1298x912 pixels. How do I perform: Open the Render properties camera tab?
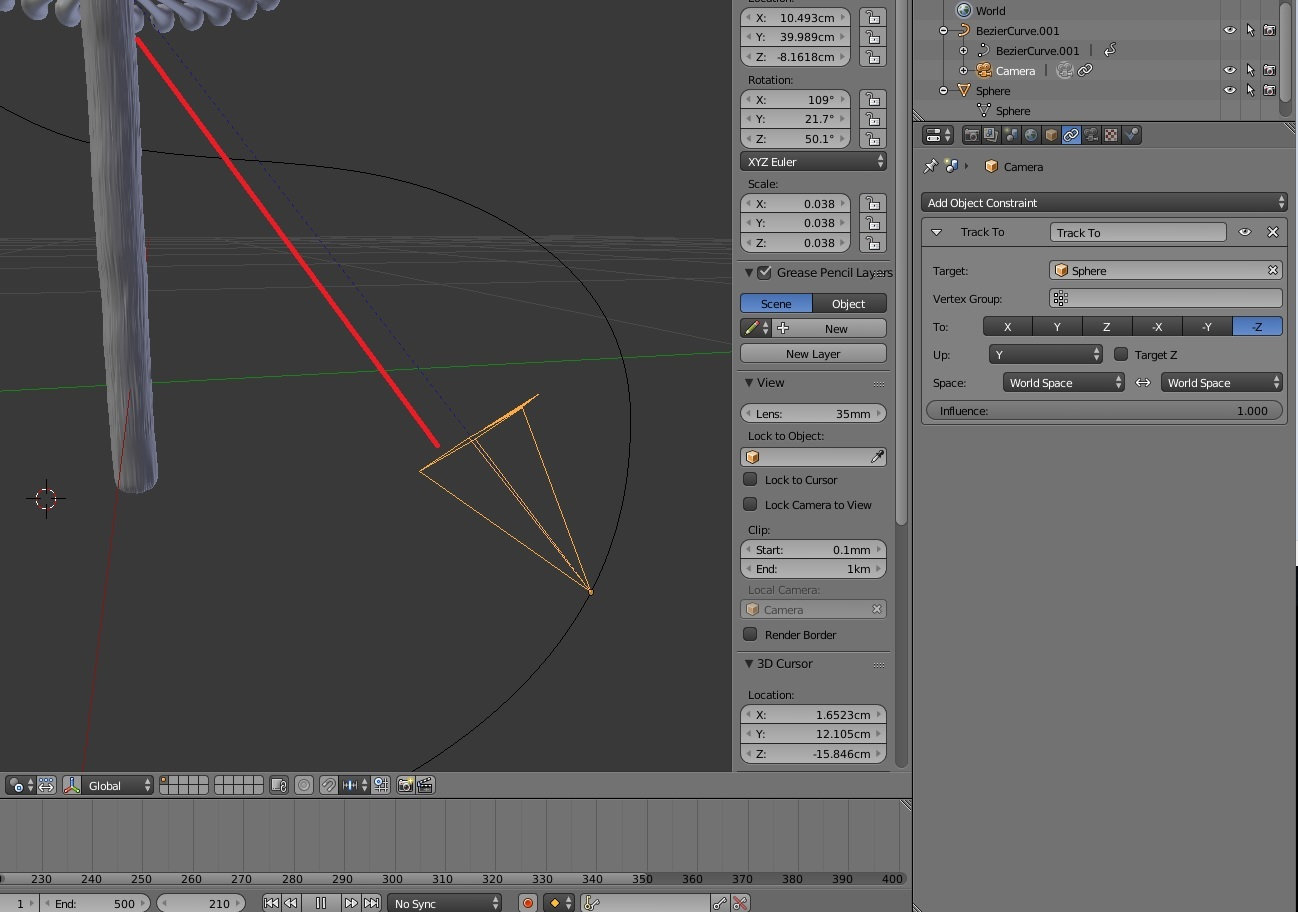[x=970, y=135]
